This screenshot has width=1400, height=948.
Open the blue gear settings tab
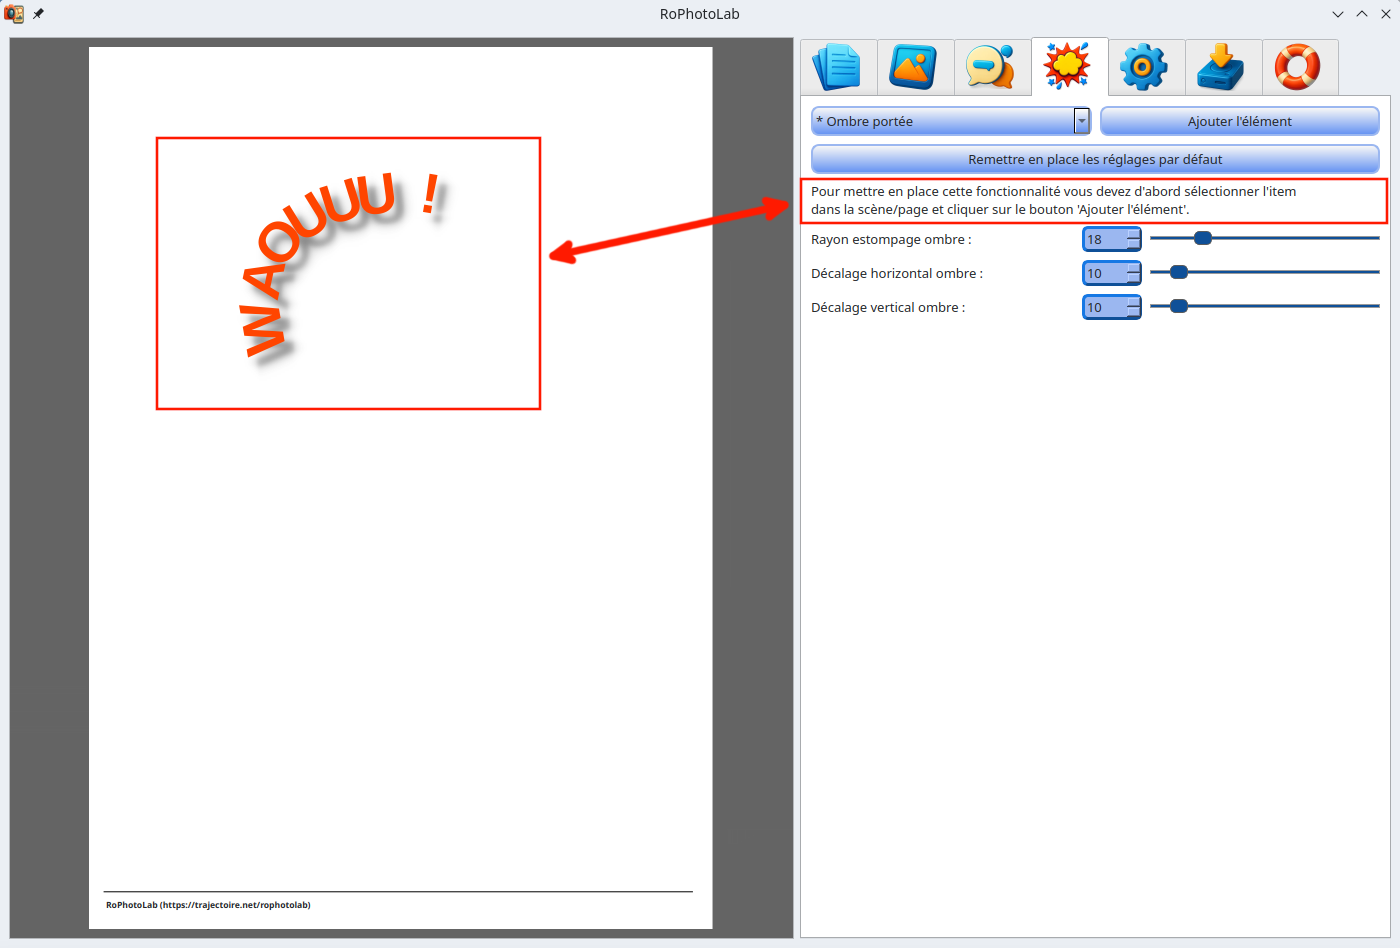tap(1146, 67)
